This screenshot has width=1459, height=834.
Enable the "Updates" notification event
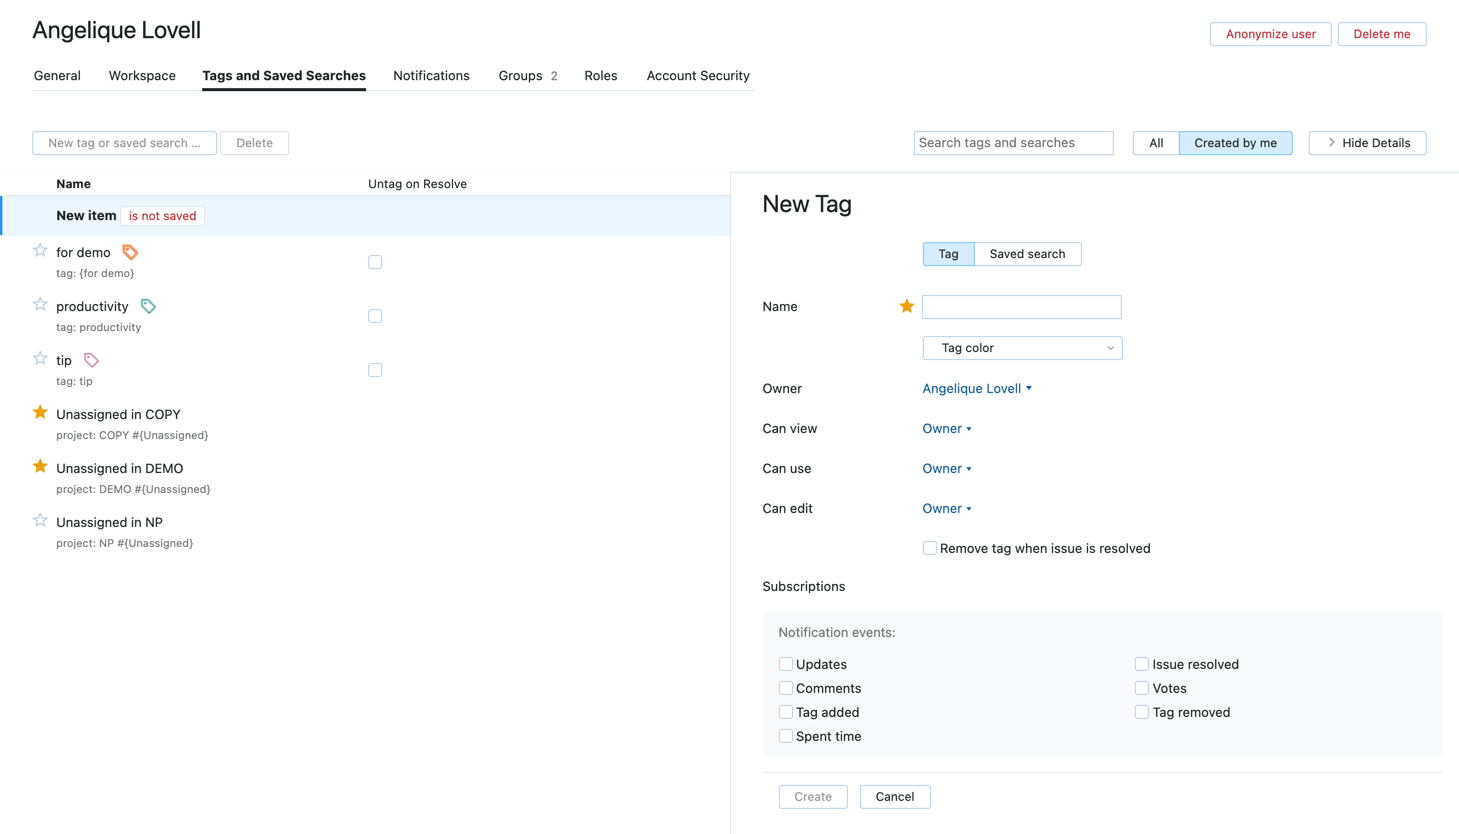click(786, 663)
